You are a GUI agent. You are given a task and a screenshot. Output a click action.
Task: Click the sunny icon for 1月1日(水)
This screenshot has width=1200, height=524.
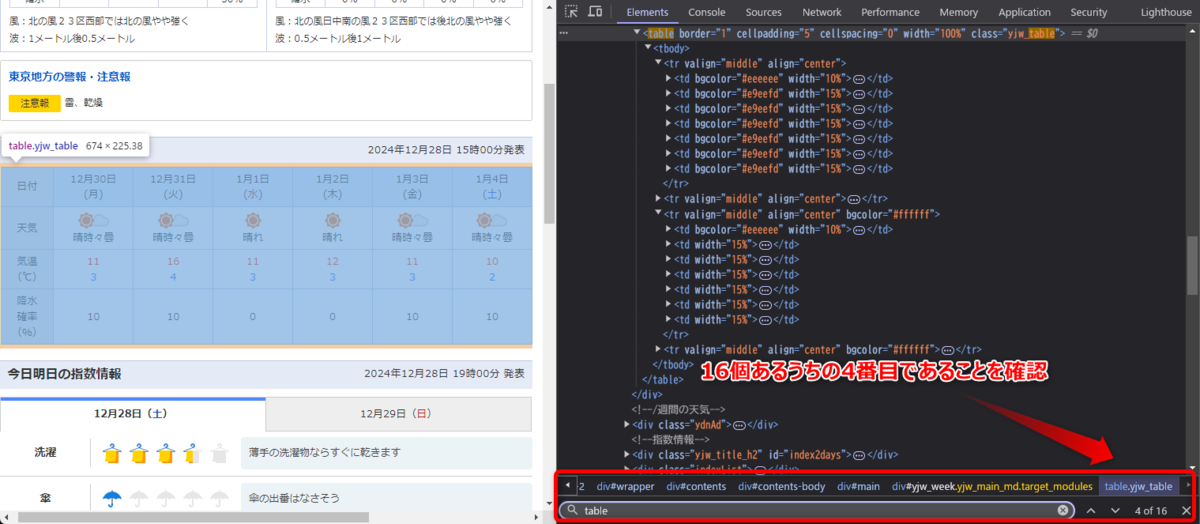(252, 221)
